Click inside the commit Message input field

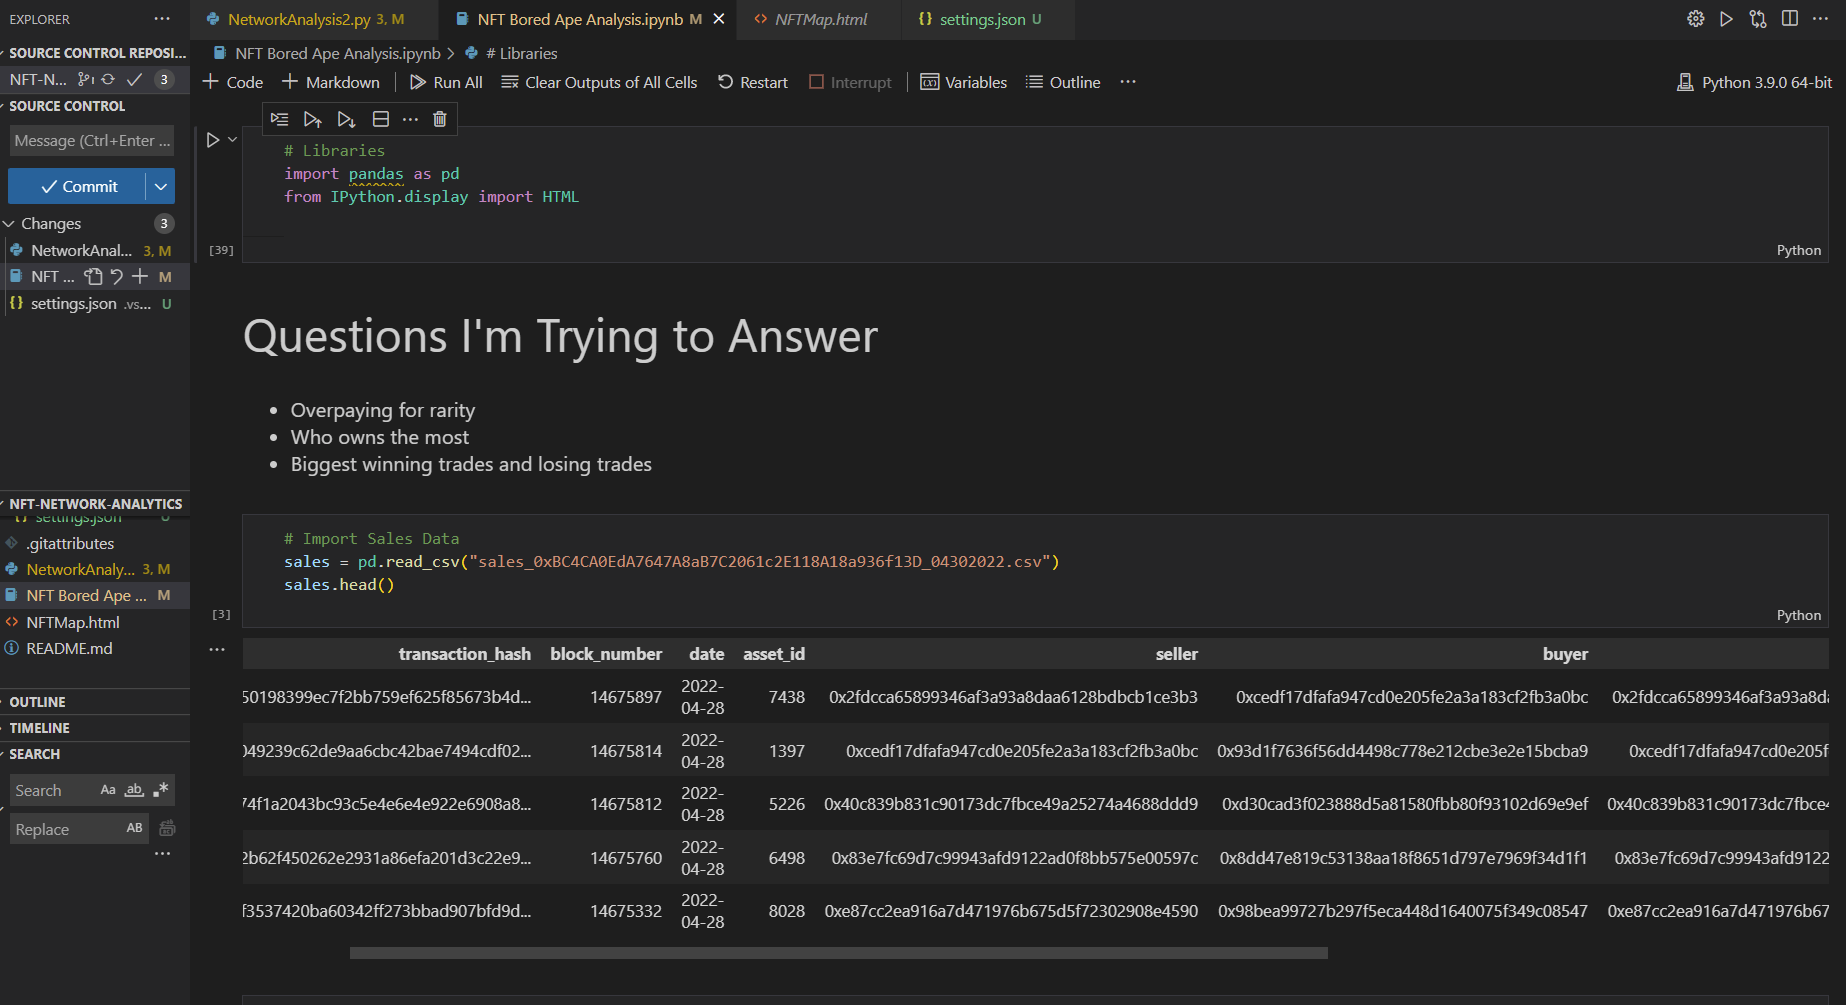click(91, 140)
